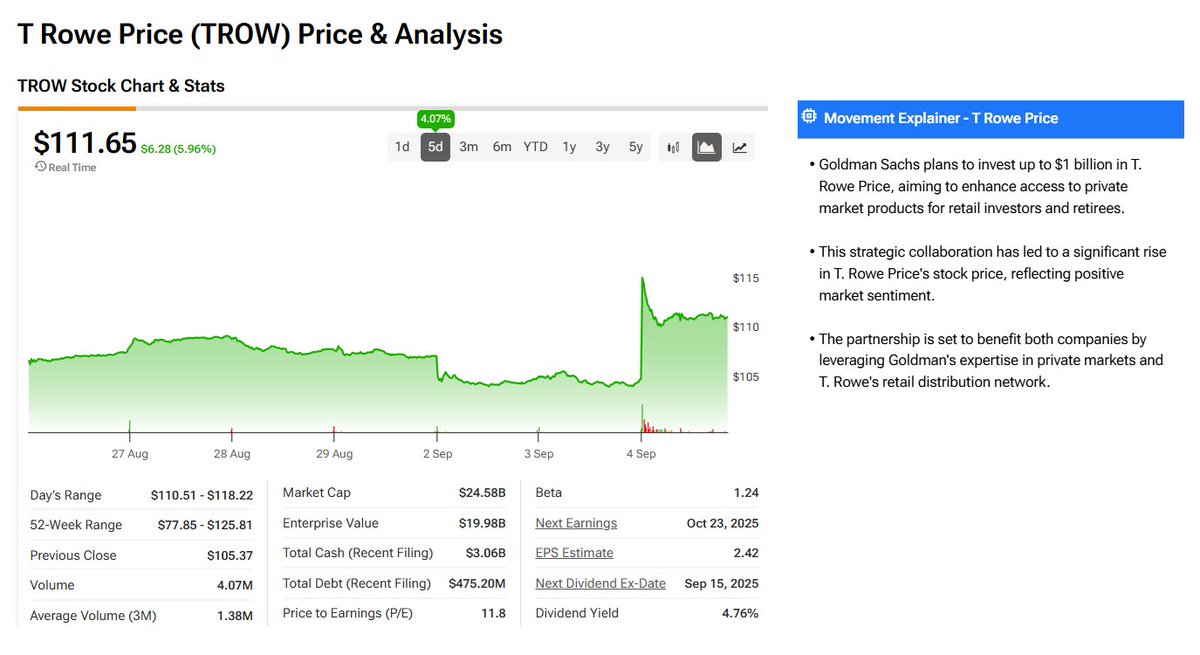The width and height of the screenshot is (1200, 655).
Task: Open the EPS Estimate link
Action: 574,553
